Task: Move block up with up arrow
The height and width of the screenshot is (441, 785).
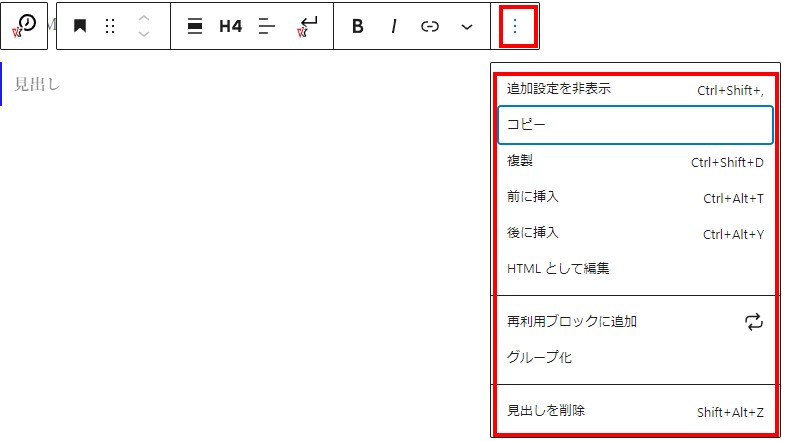Action: [x=144, y=19]
